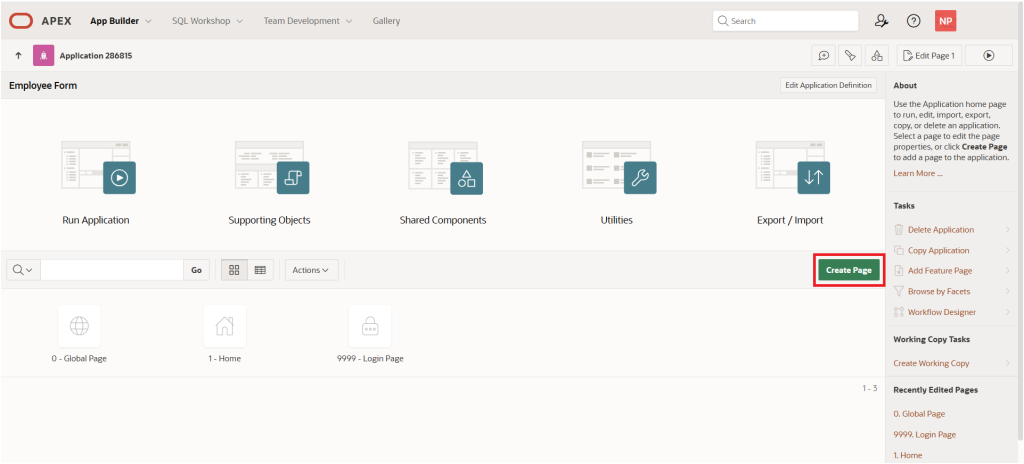
Task: Click the Delete Application trash icon
Action: [x=899, y=229]
